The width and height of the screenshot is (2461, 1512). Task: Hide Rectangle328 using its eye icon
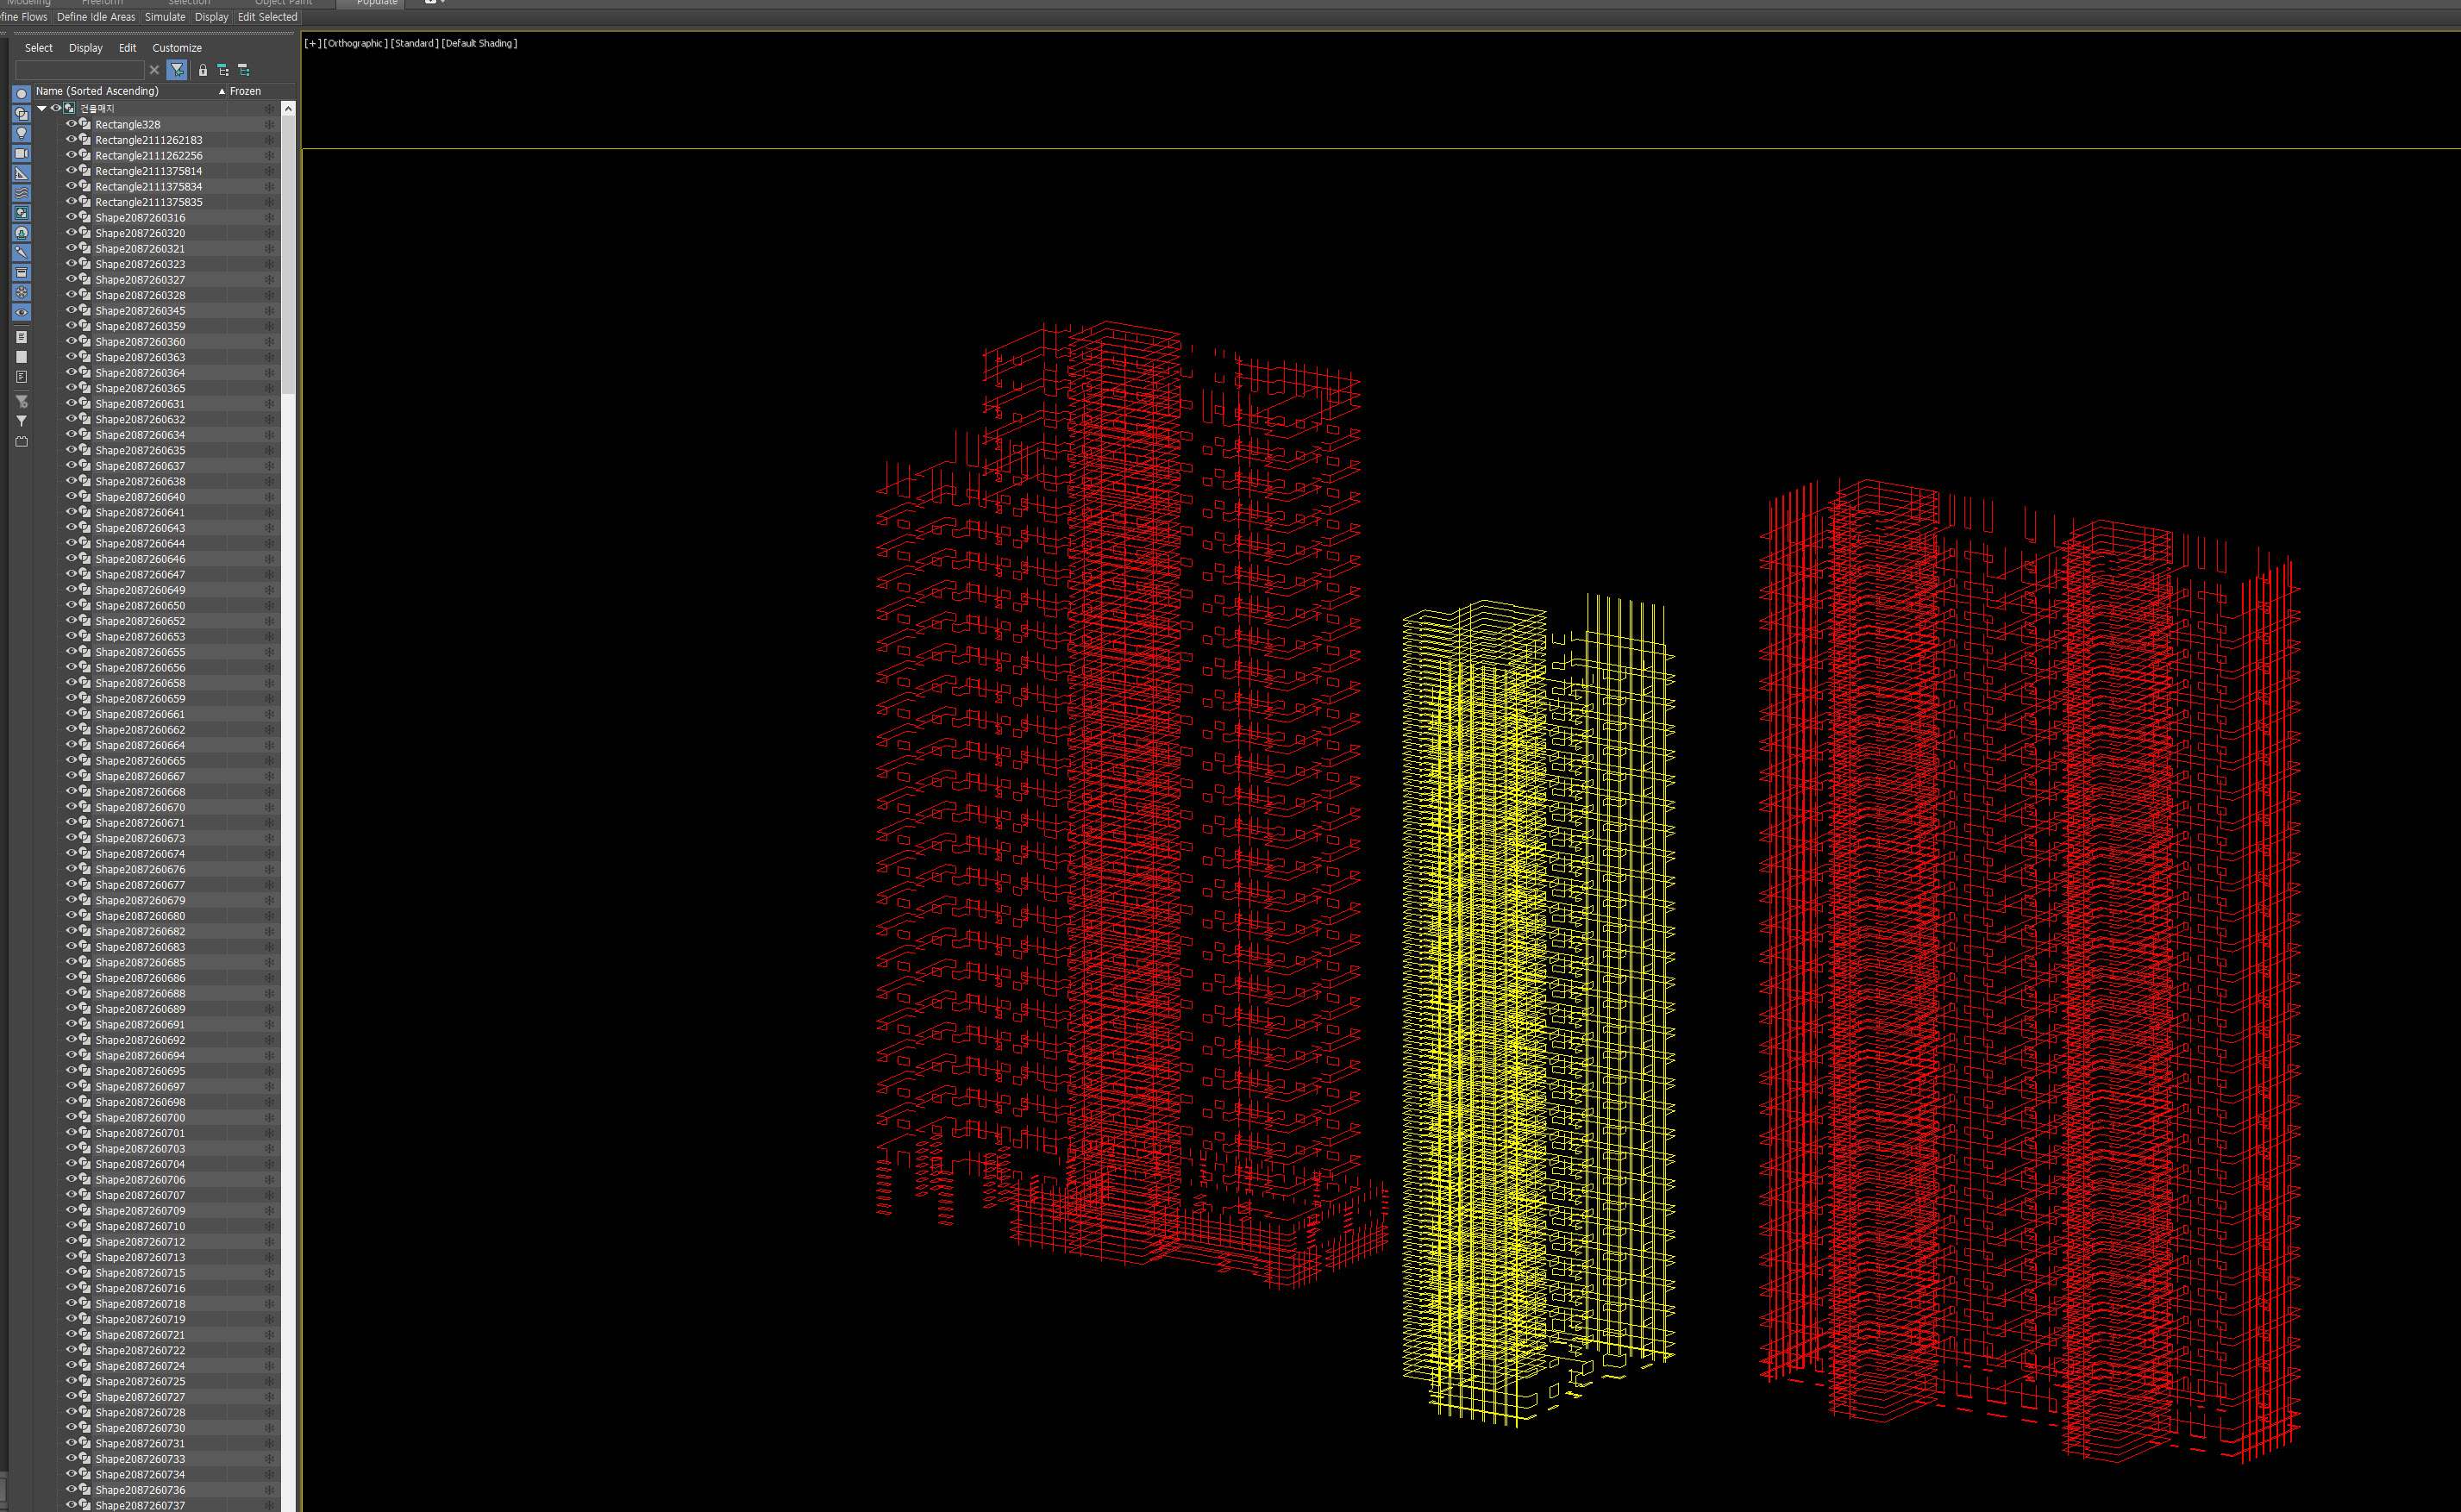(x=71, y=124)
